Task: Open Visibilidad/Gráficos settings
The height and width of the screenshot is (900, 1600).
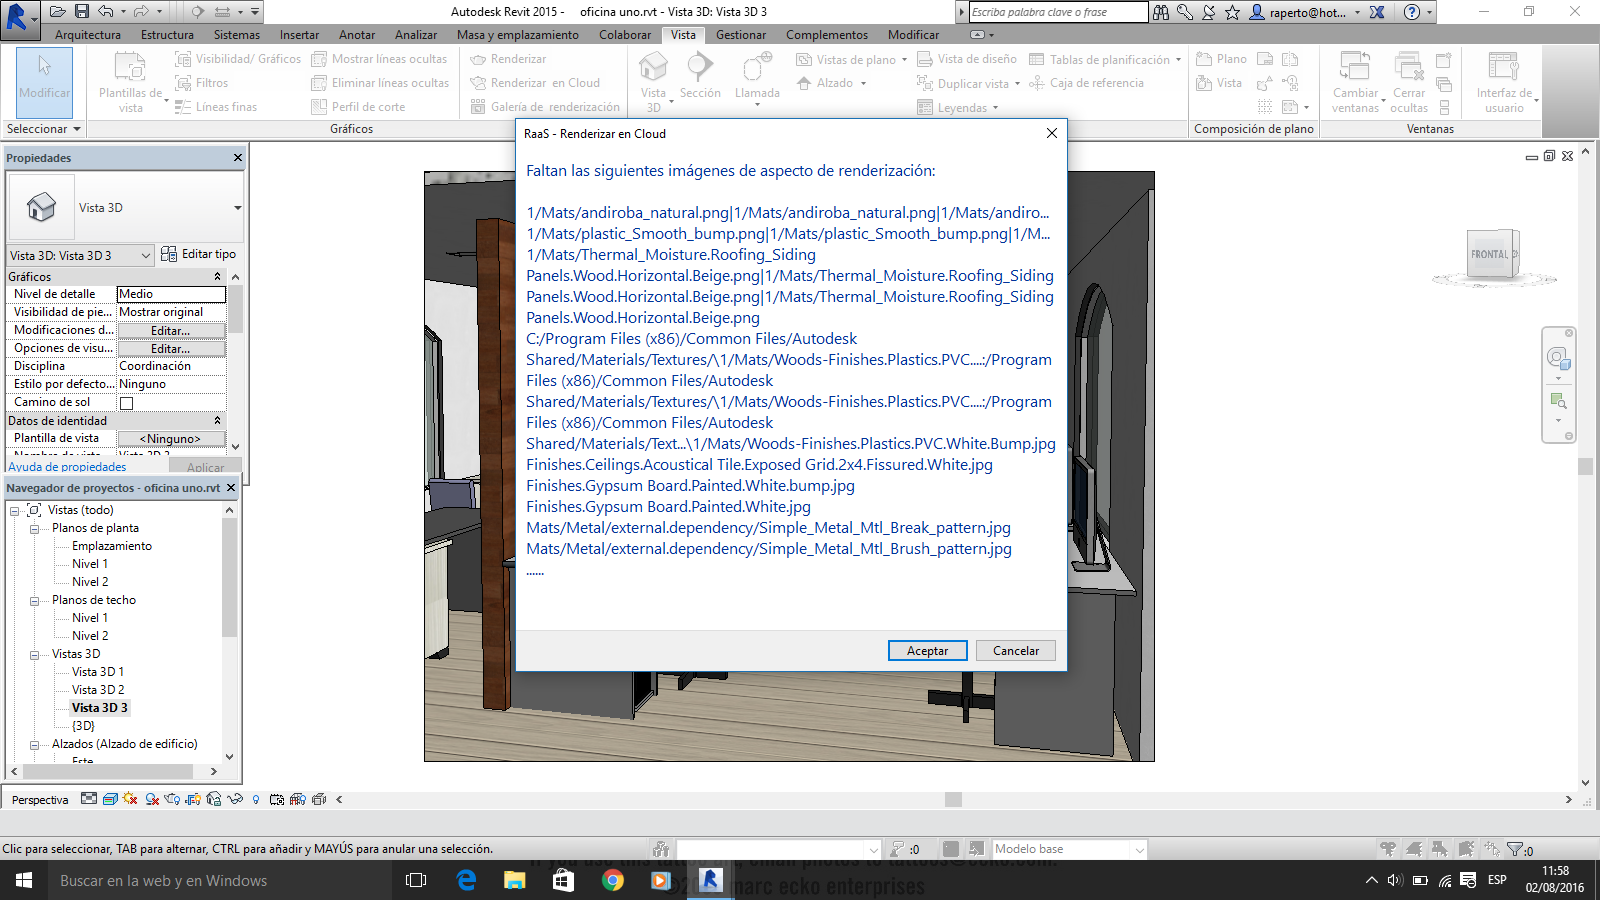Action: click(238, 58)
